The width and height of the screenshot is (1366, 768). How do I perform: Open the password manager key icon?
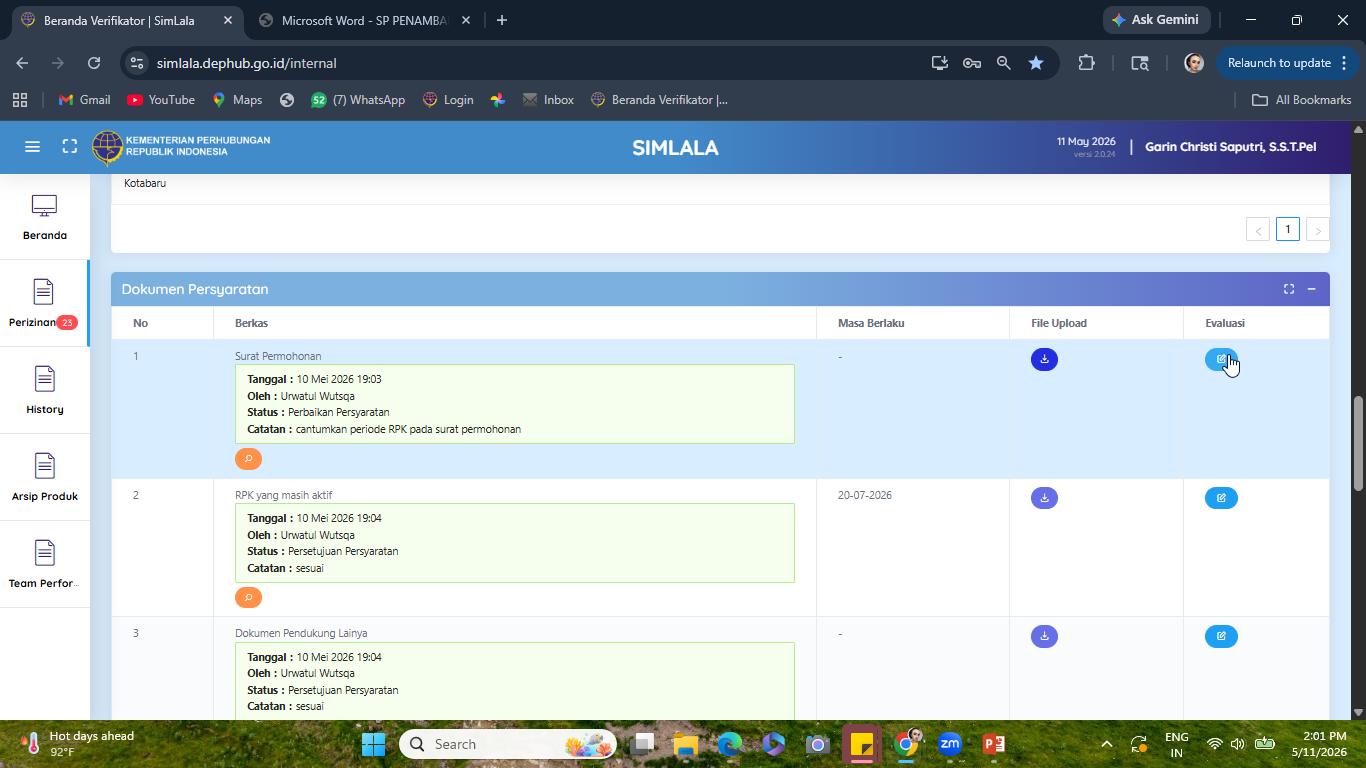(x=972, y=63)
